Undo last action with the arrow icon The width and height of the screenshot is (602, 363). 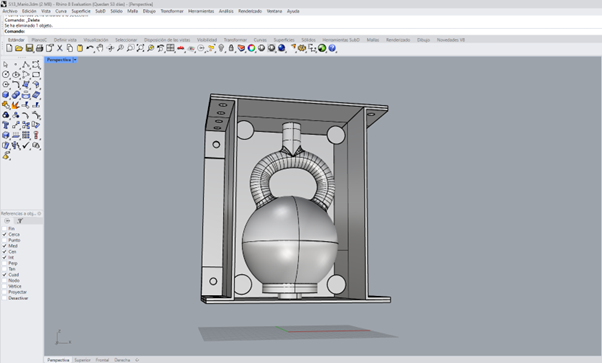tap(90, 48)
